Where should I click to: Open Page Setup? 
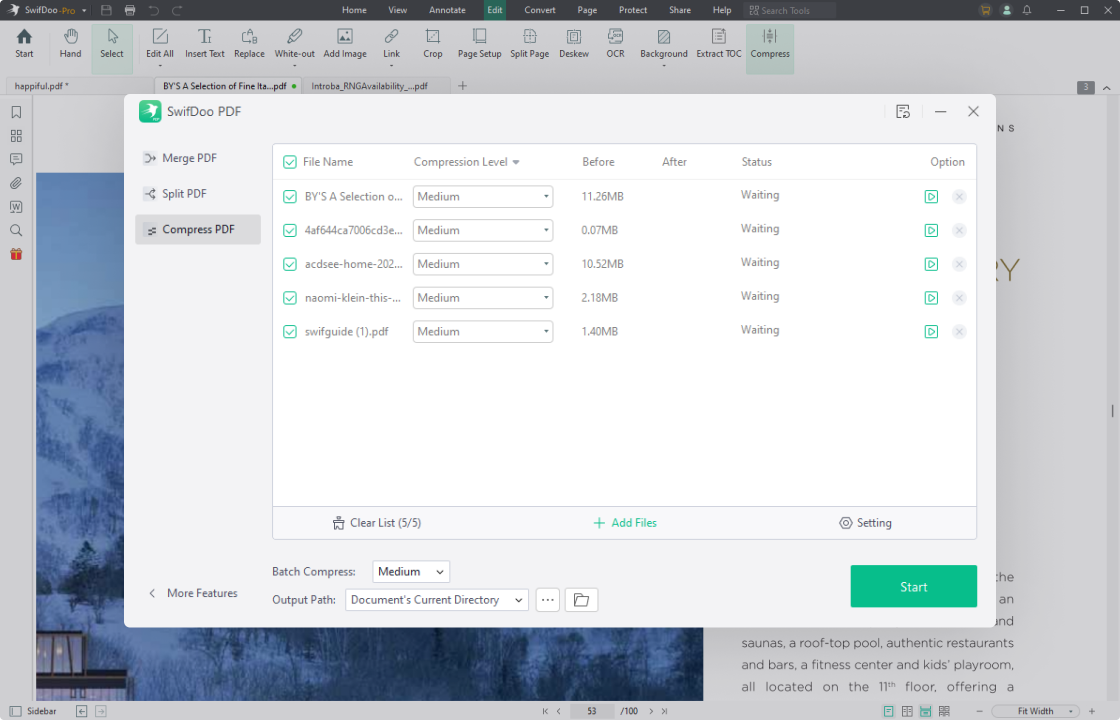(479, 44)
